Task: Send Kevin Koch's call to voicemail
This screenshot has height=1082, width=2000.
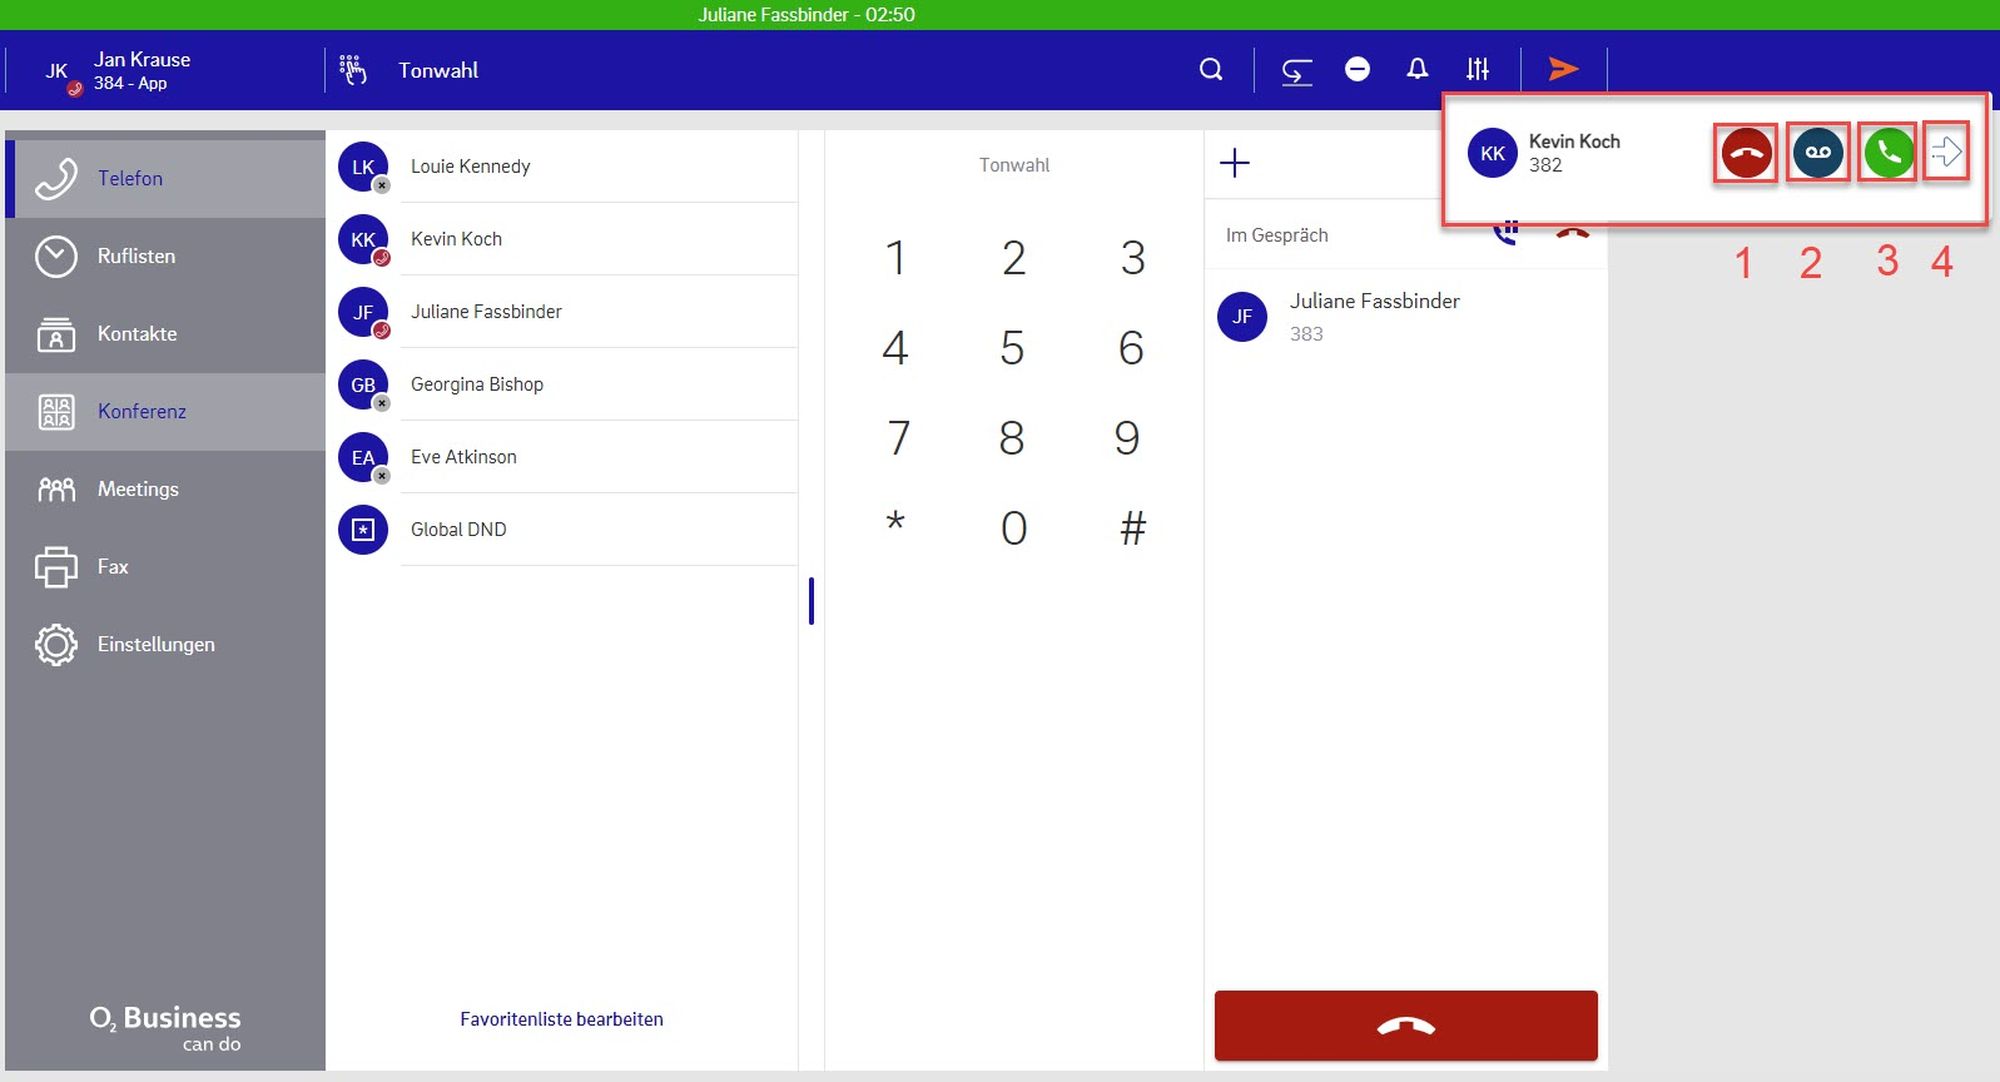Action: pos(1817,153)
